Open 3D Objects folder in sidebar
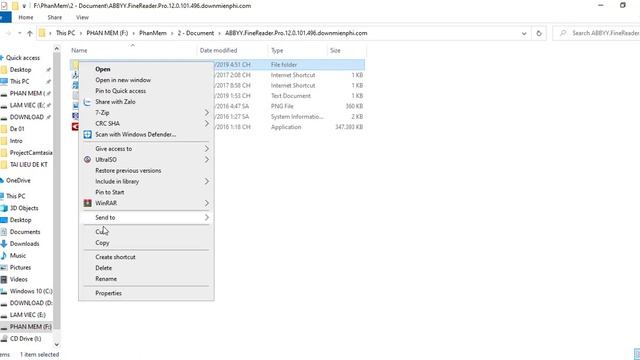Screen dimensions: 640x360 [24, 208]
